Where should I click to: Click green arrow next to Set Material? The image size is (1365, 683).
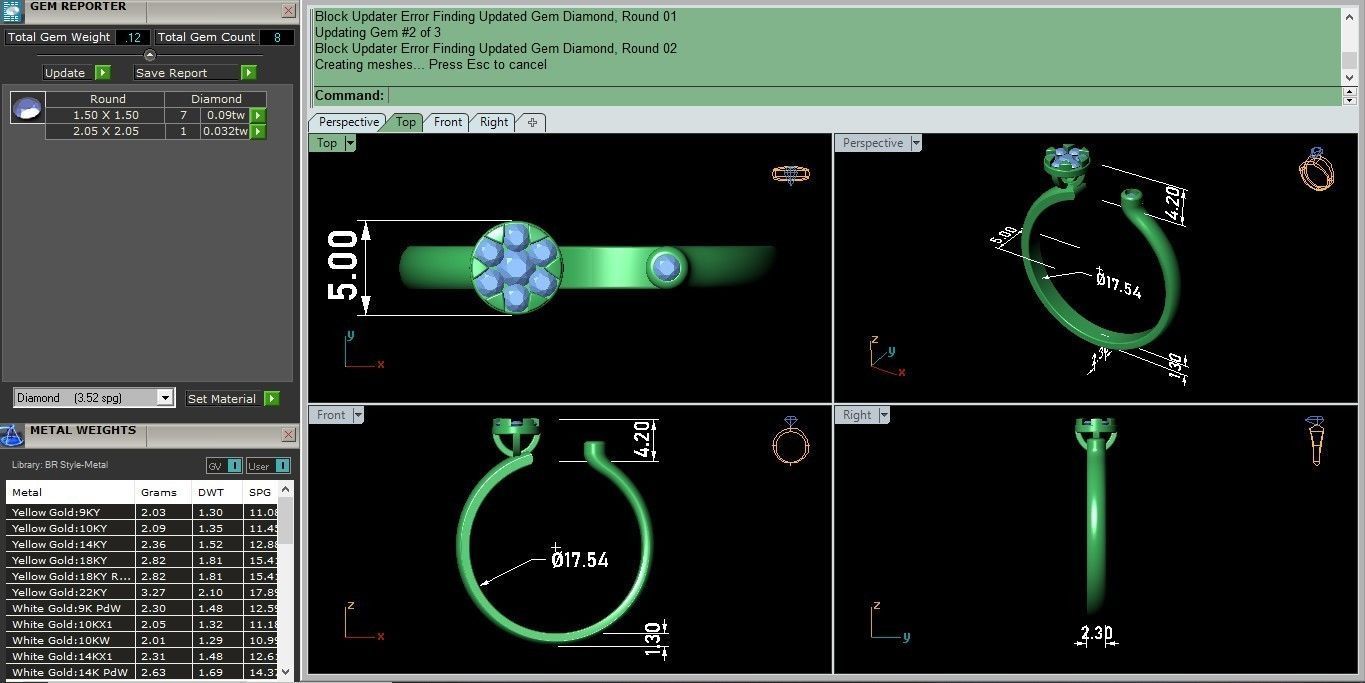[272, 398]
